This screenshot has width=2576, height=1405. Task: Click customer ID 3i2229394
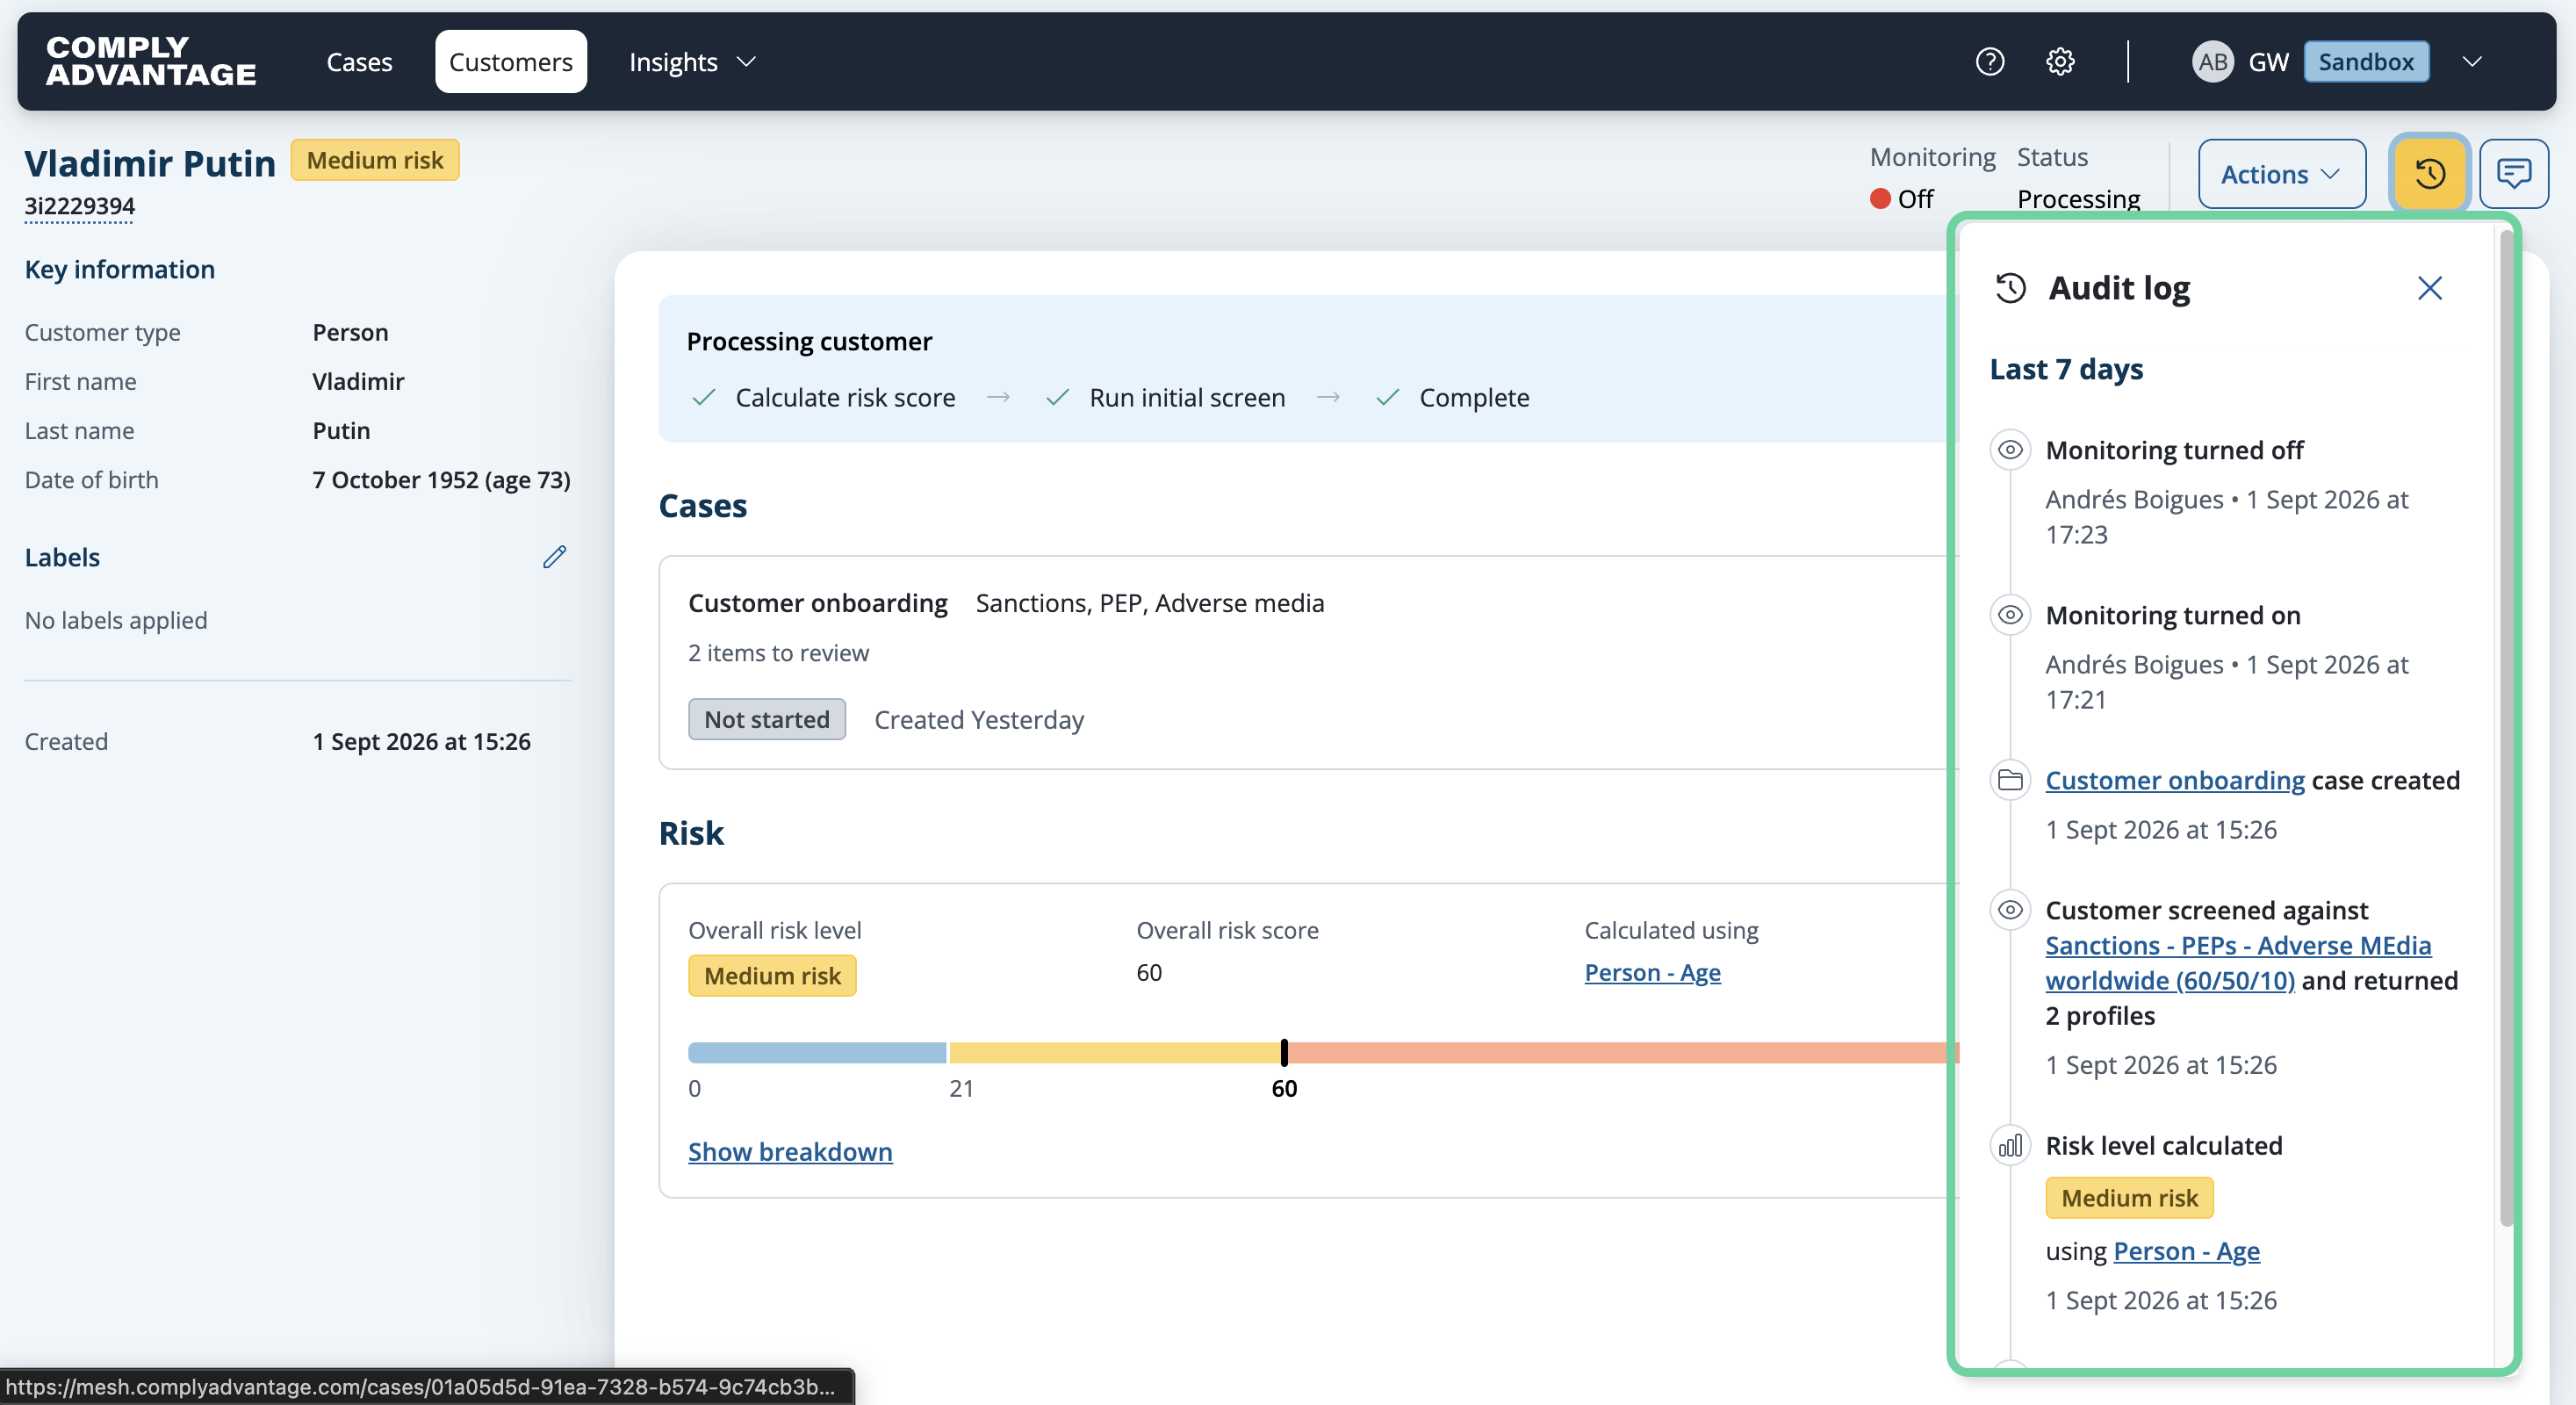coord(80,206)
